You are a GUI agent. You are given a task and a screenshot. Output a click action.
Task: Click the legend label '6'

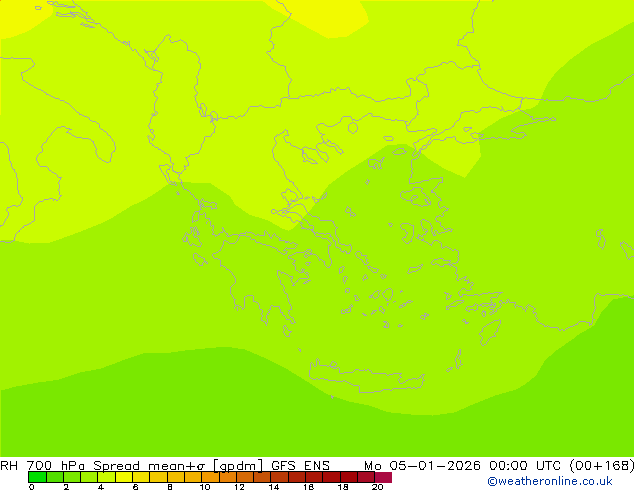[x=135, y=487]
